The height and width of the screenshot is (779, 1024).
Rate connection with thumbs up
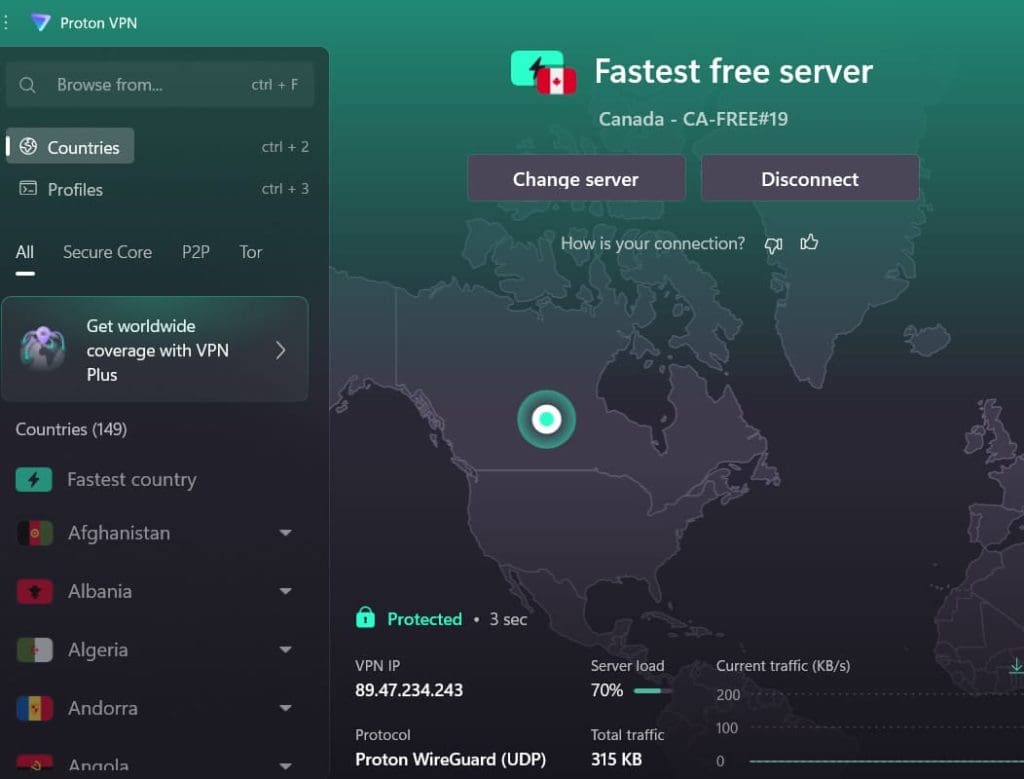(809, 242)
